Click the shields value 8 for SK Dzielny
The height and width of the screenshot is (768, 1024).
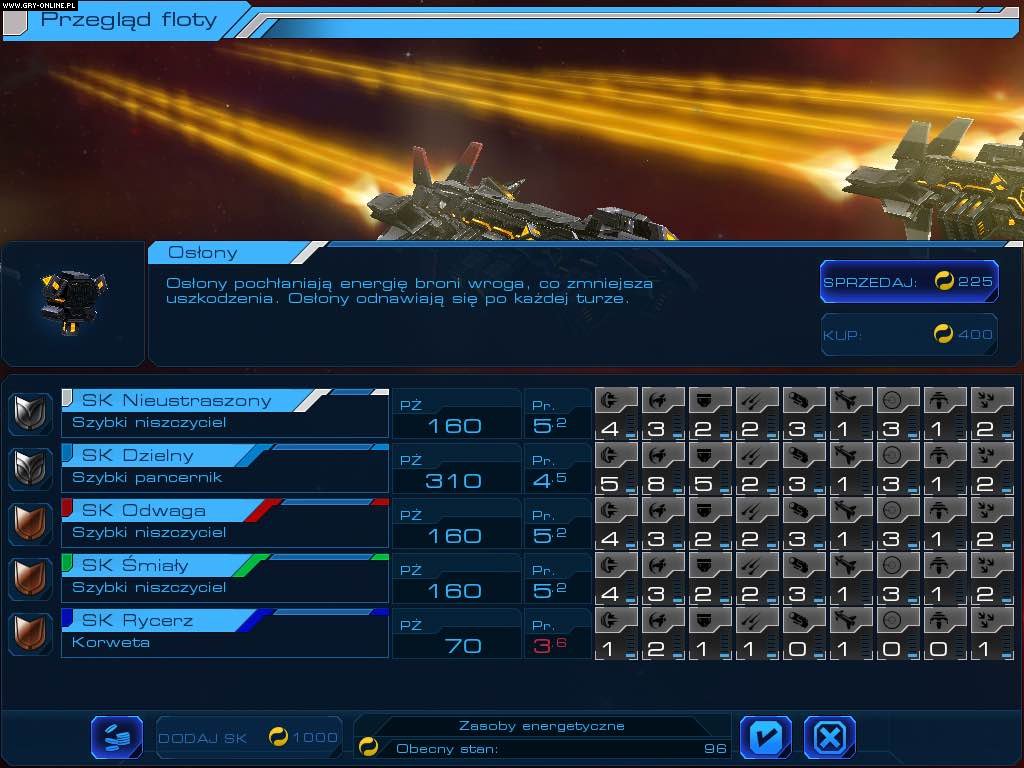click(656, 484)
